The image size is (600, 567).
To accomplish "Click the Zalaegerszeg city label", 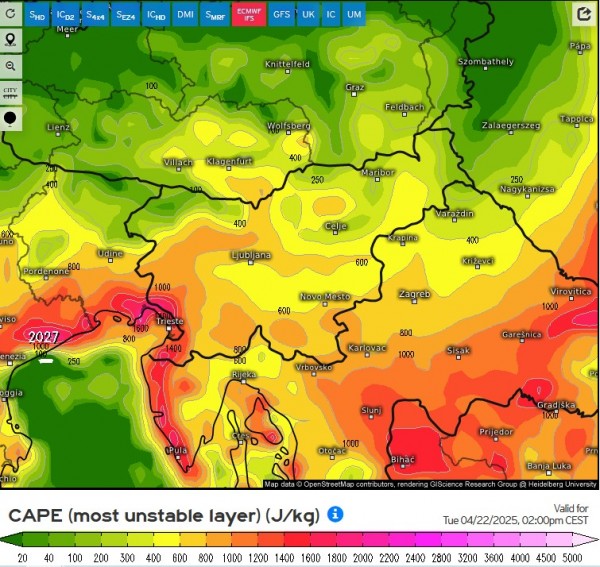I will click(x=511, y=125).
